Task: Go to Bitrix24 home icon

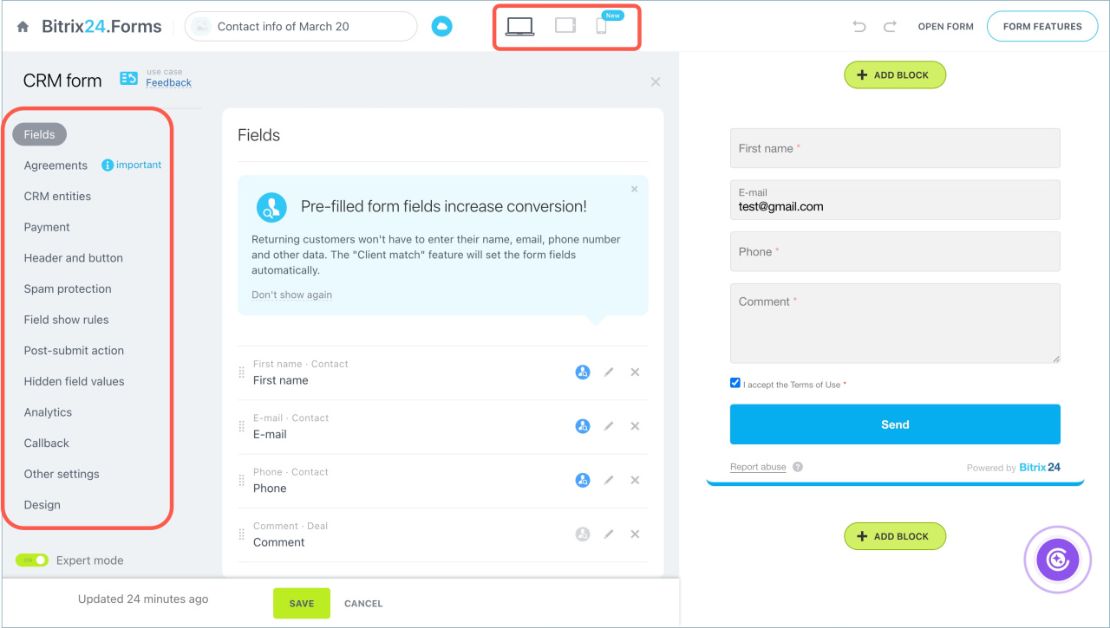Action: tap(23, 27)
